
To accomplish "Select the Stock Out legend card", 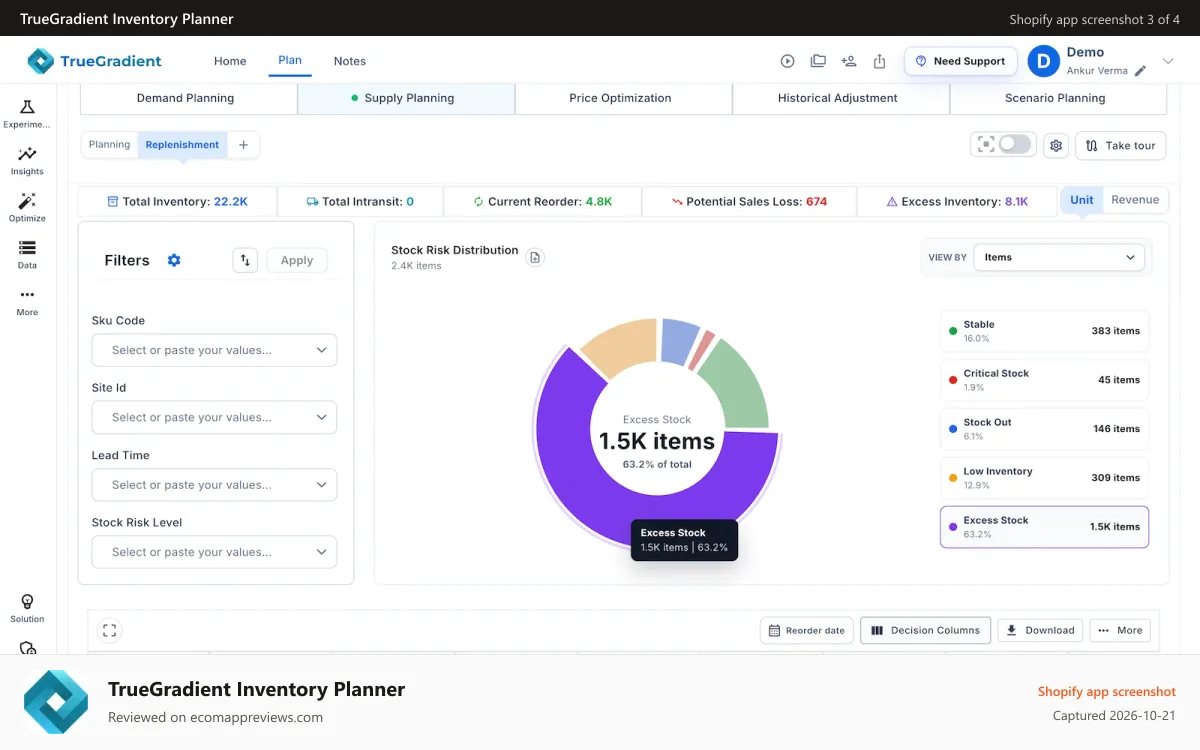I will (1044, 429).
